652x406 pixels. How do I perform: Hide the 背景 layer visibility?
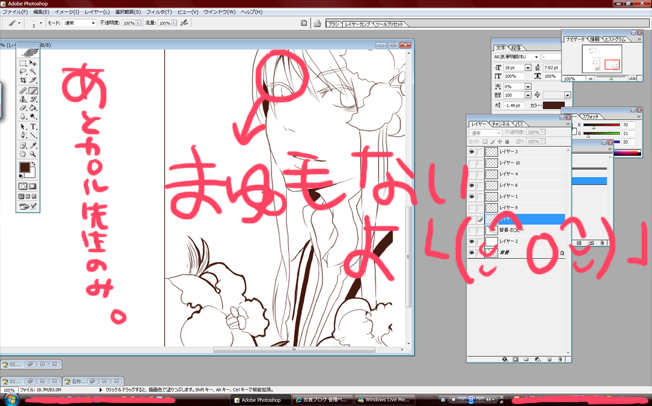coord(472,253)
